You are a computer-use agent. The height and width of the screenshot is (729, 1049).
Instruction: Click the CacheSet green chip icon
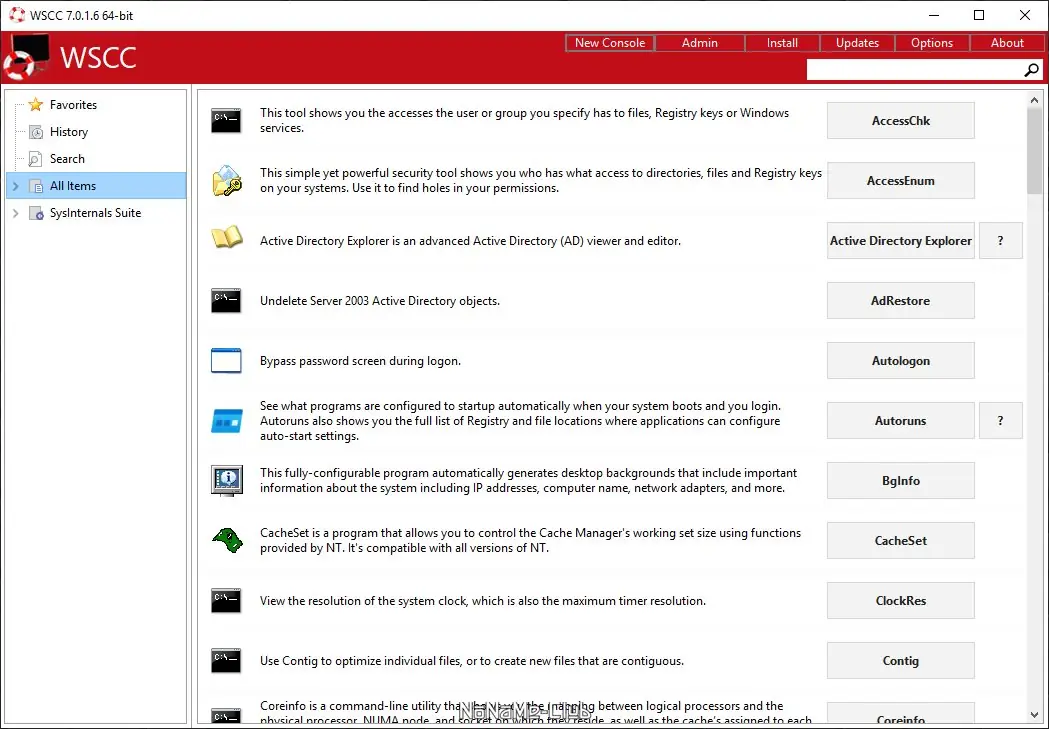click(x=227, y=540)
